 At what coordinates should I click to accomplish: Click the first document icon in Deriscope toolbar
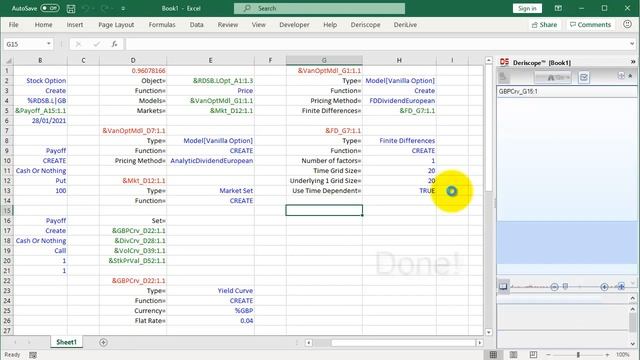503,77
